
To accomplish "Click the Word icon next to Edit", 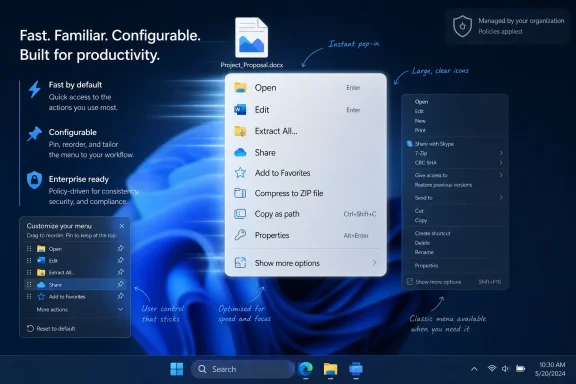I will [x=240, y=110].
